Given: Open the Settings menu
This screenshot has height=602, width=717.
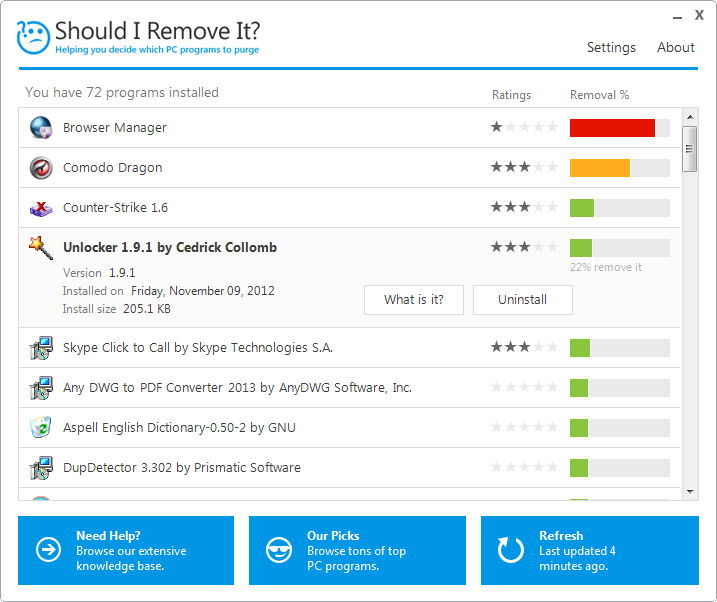Looking at the screenshot, I should [611, 48].
